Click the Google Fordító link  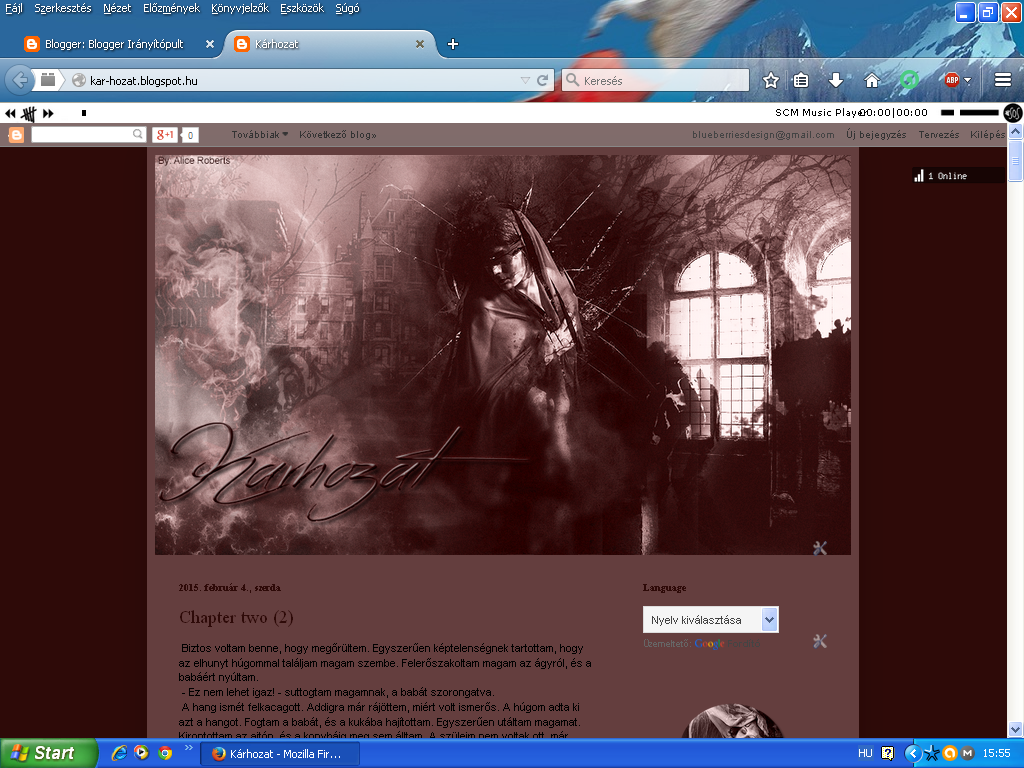pyautogui.click(x=727, y=644)
